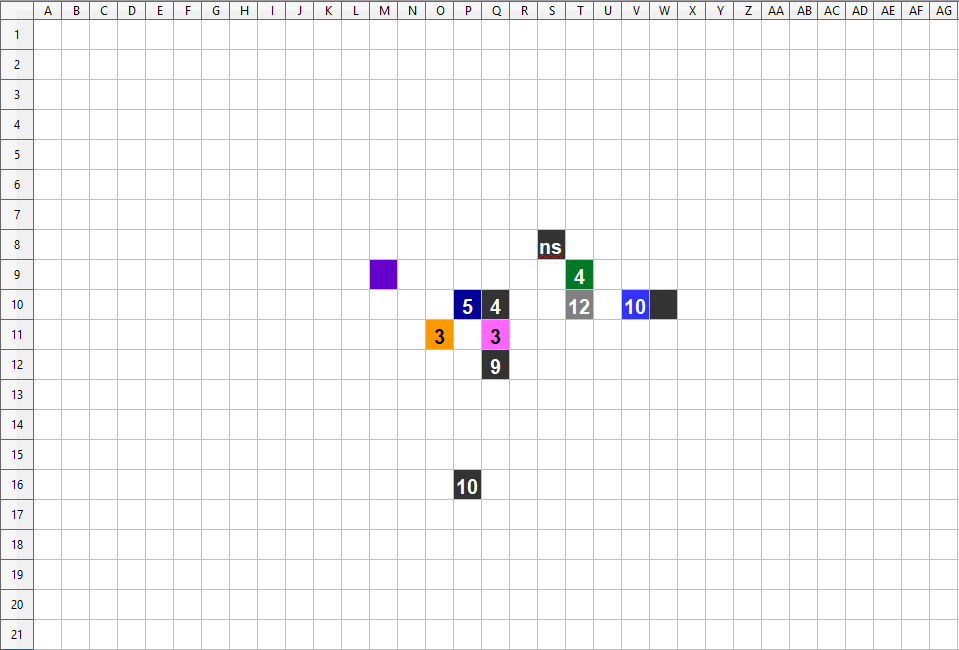Click the dark cell containing 9
The width and height of the screenshot is (959, 650).
click(495, 365)
